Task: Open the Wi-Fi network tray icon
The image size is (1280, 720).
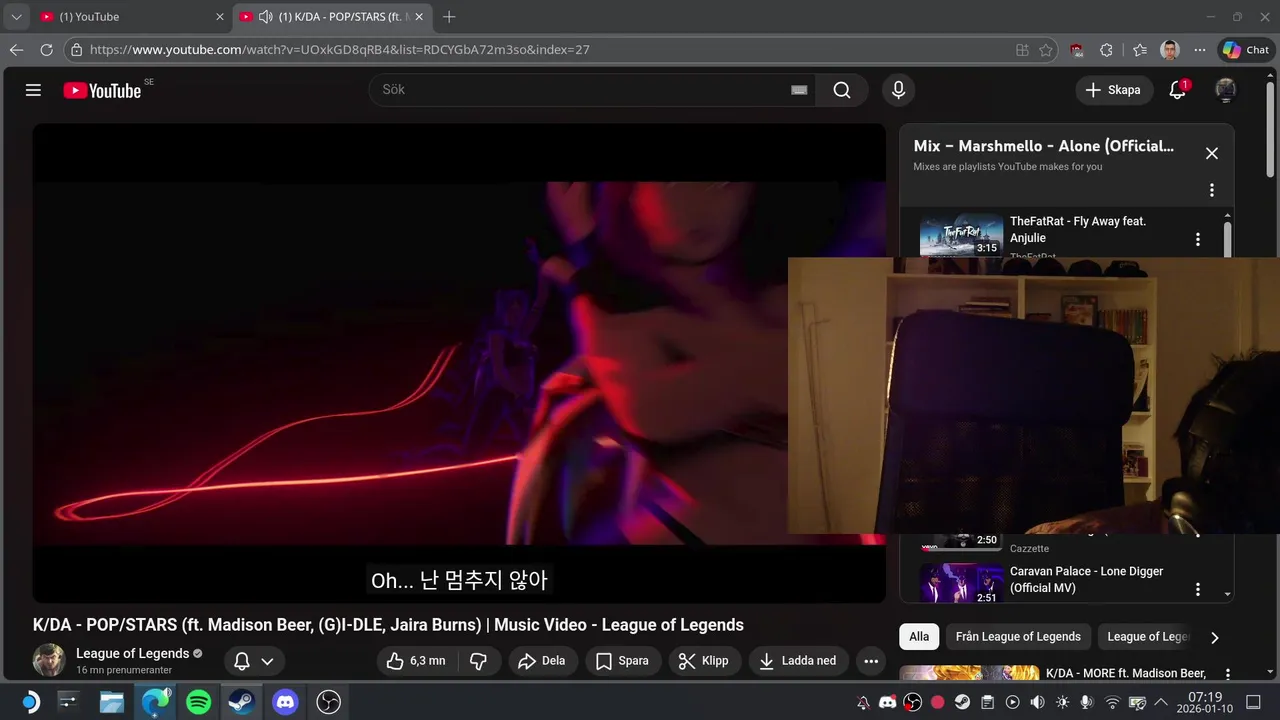Action: pos(1112,702)
